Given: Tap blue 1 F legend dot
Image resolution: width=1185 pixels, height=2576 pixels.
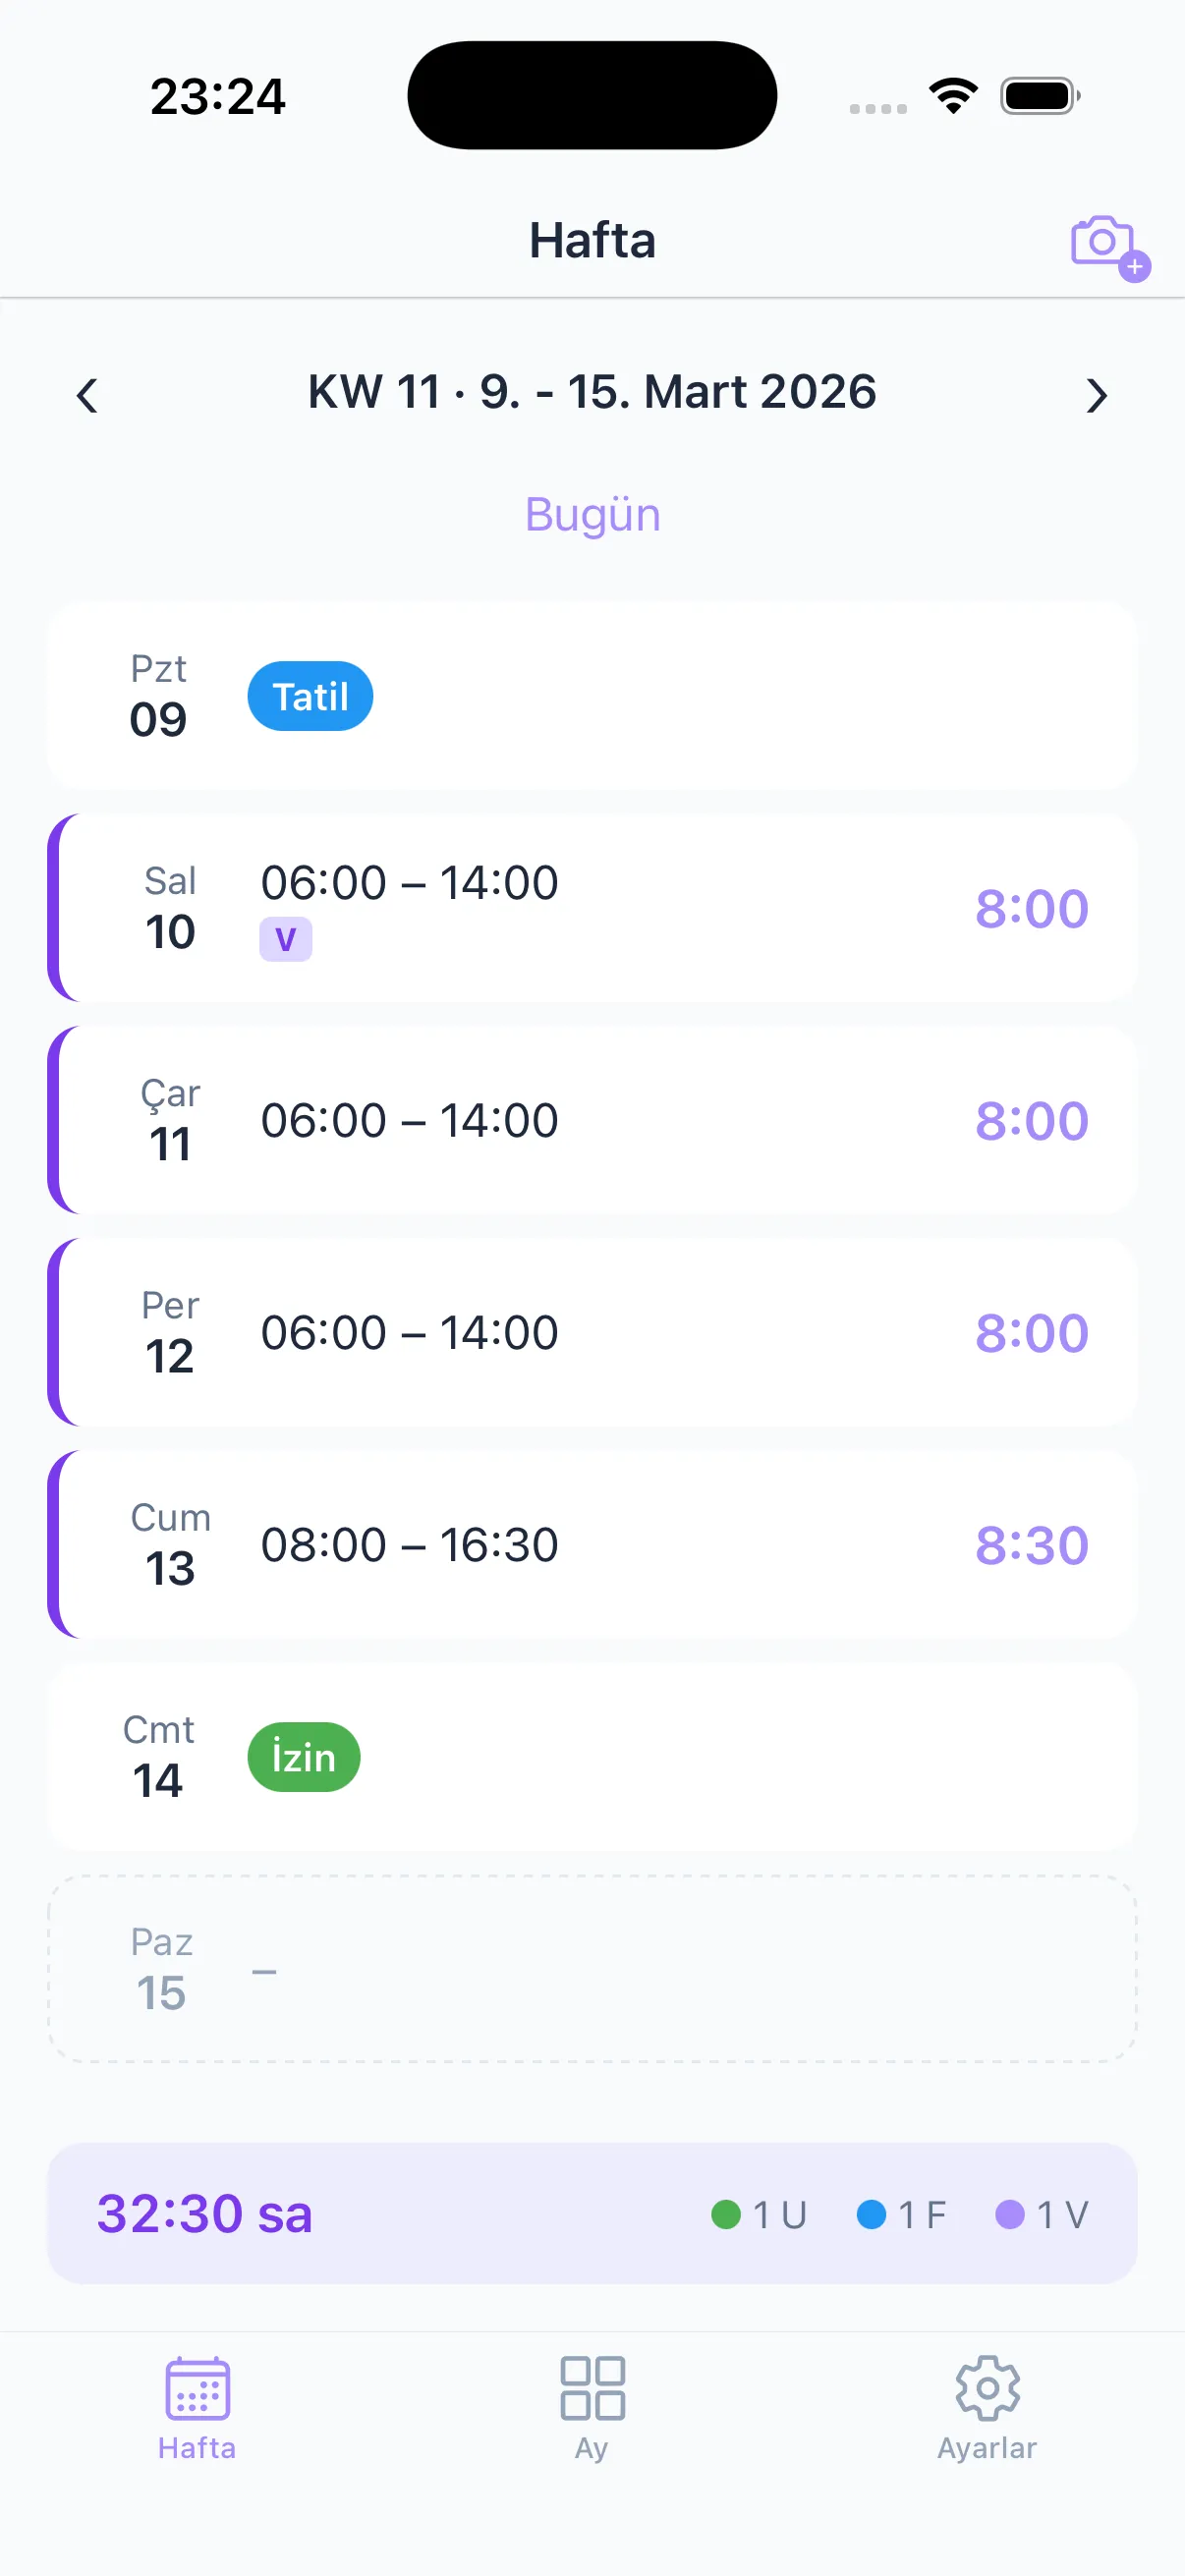Looking at the screenshot, I should tap(871, 2214).
